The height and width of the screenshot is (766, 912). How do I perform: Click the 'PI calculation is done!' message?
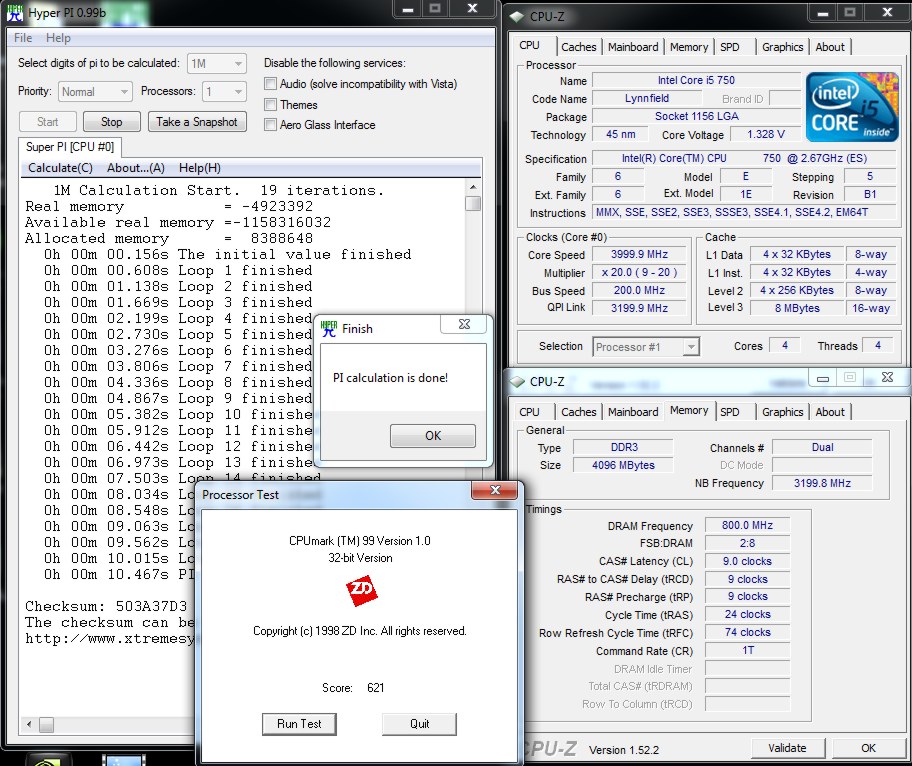point(390,378)
